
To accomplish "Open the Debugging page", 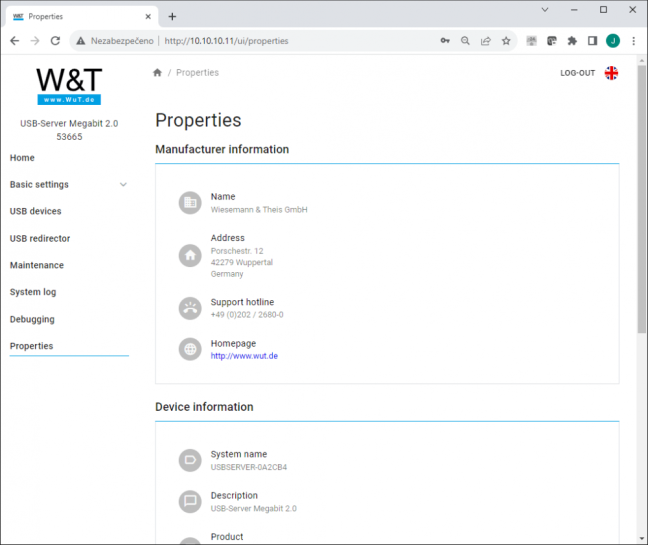I will click(x=32, y=319).
